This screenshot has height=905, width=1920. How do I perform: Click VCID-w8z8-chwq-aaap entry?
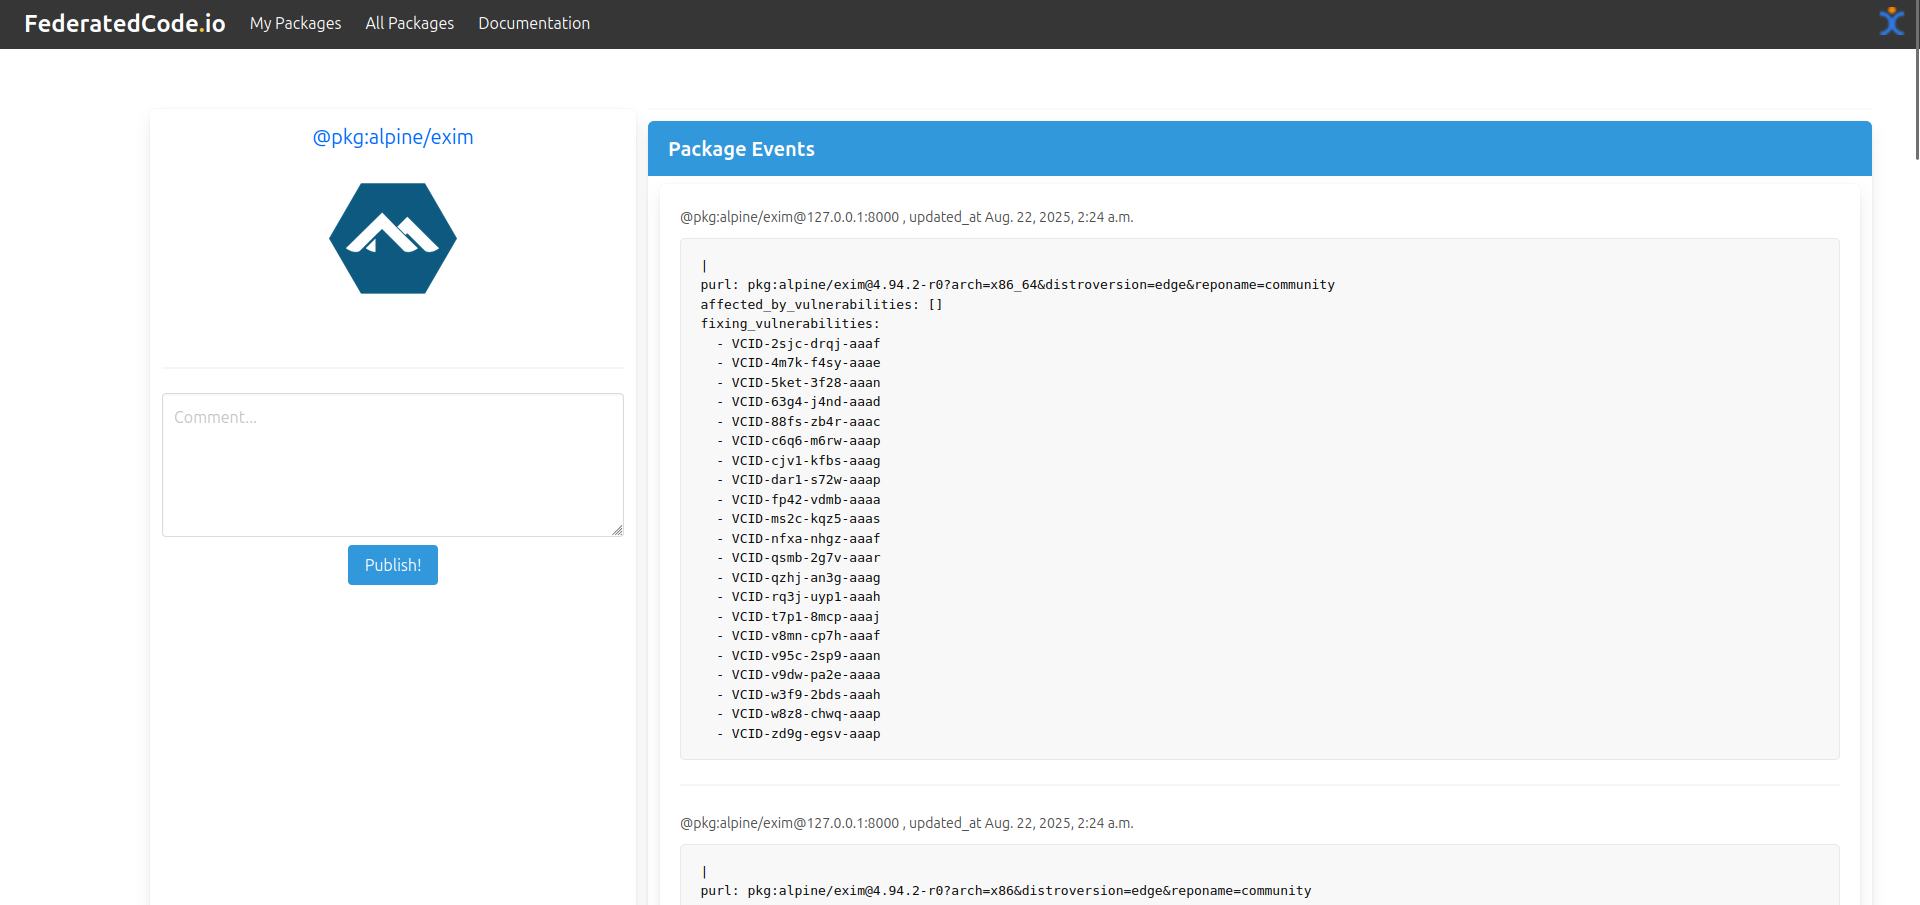coord(806,714)
